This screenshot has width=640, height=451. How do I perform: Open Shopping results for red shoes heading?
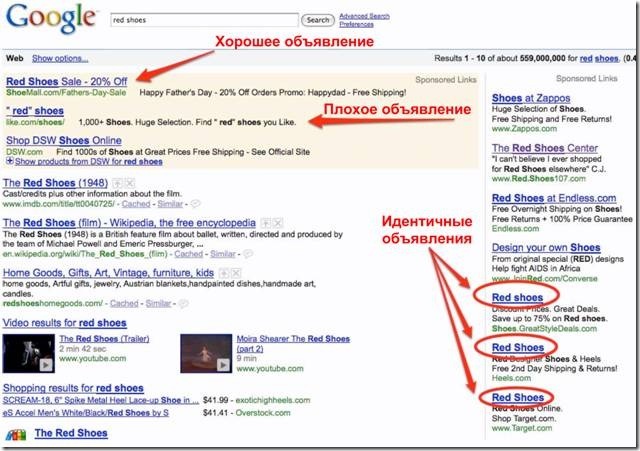point(73,388)
